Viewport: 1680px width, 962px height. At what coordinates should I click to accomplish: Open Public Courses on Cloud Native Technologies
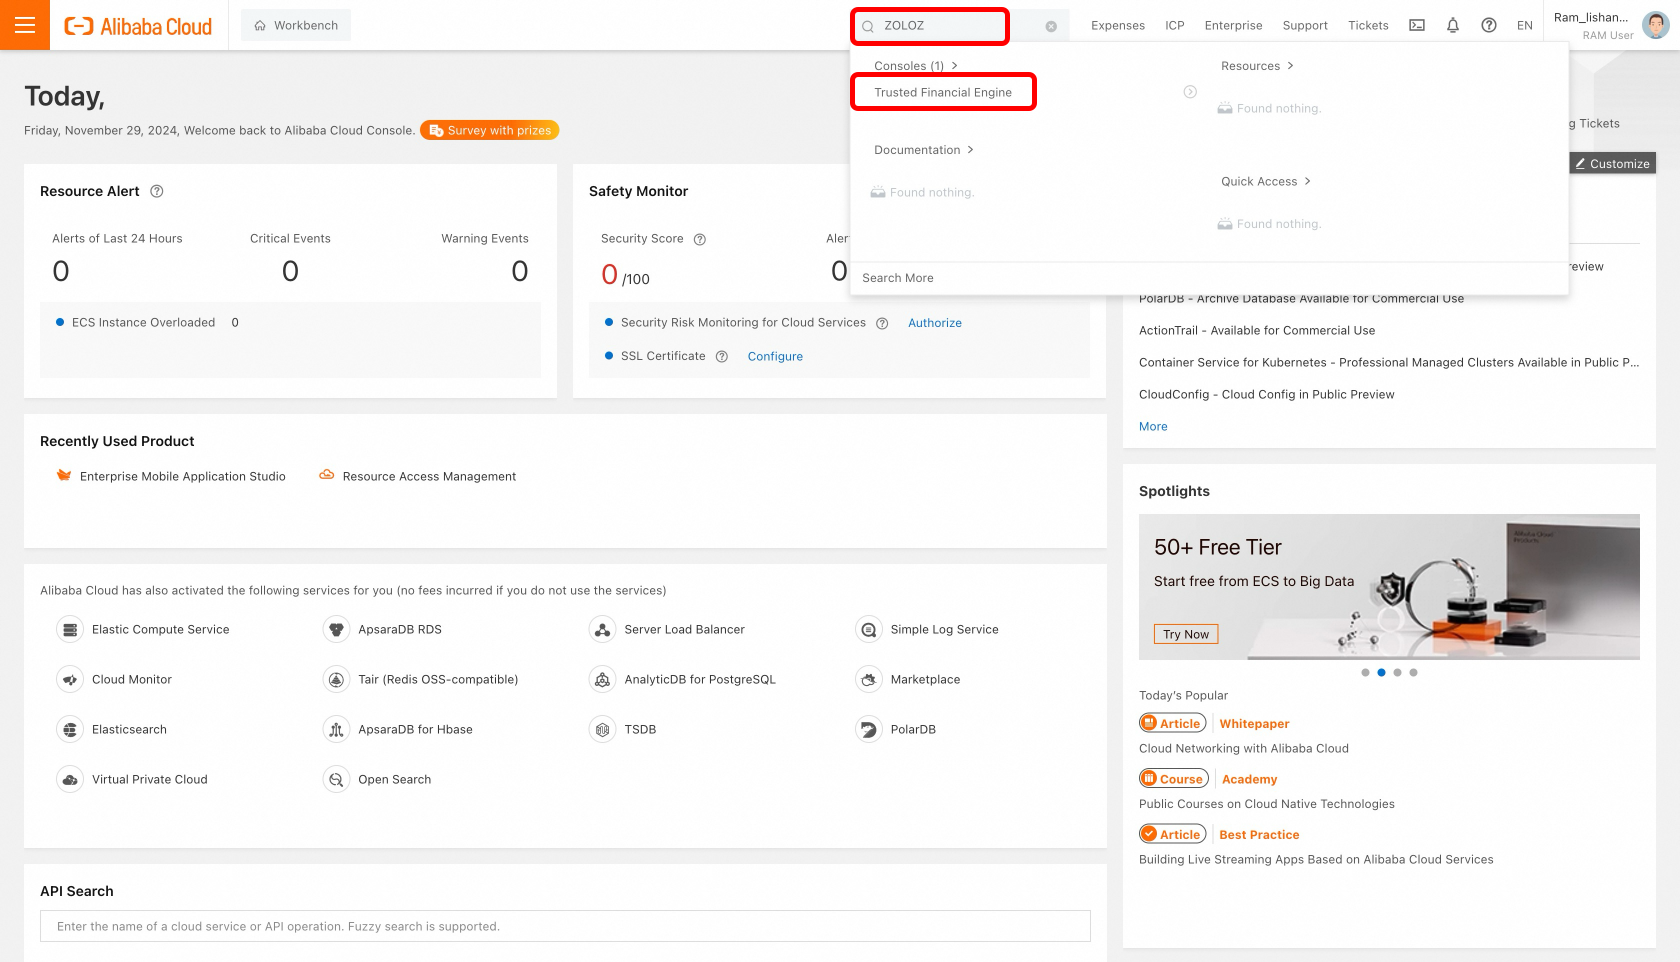(1267, 804)
